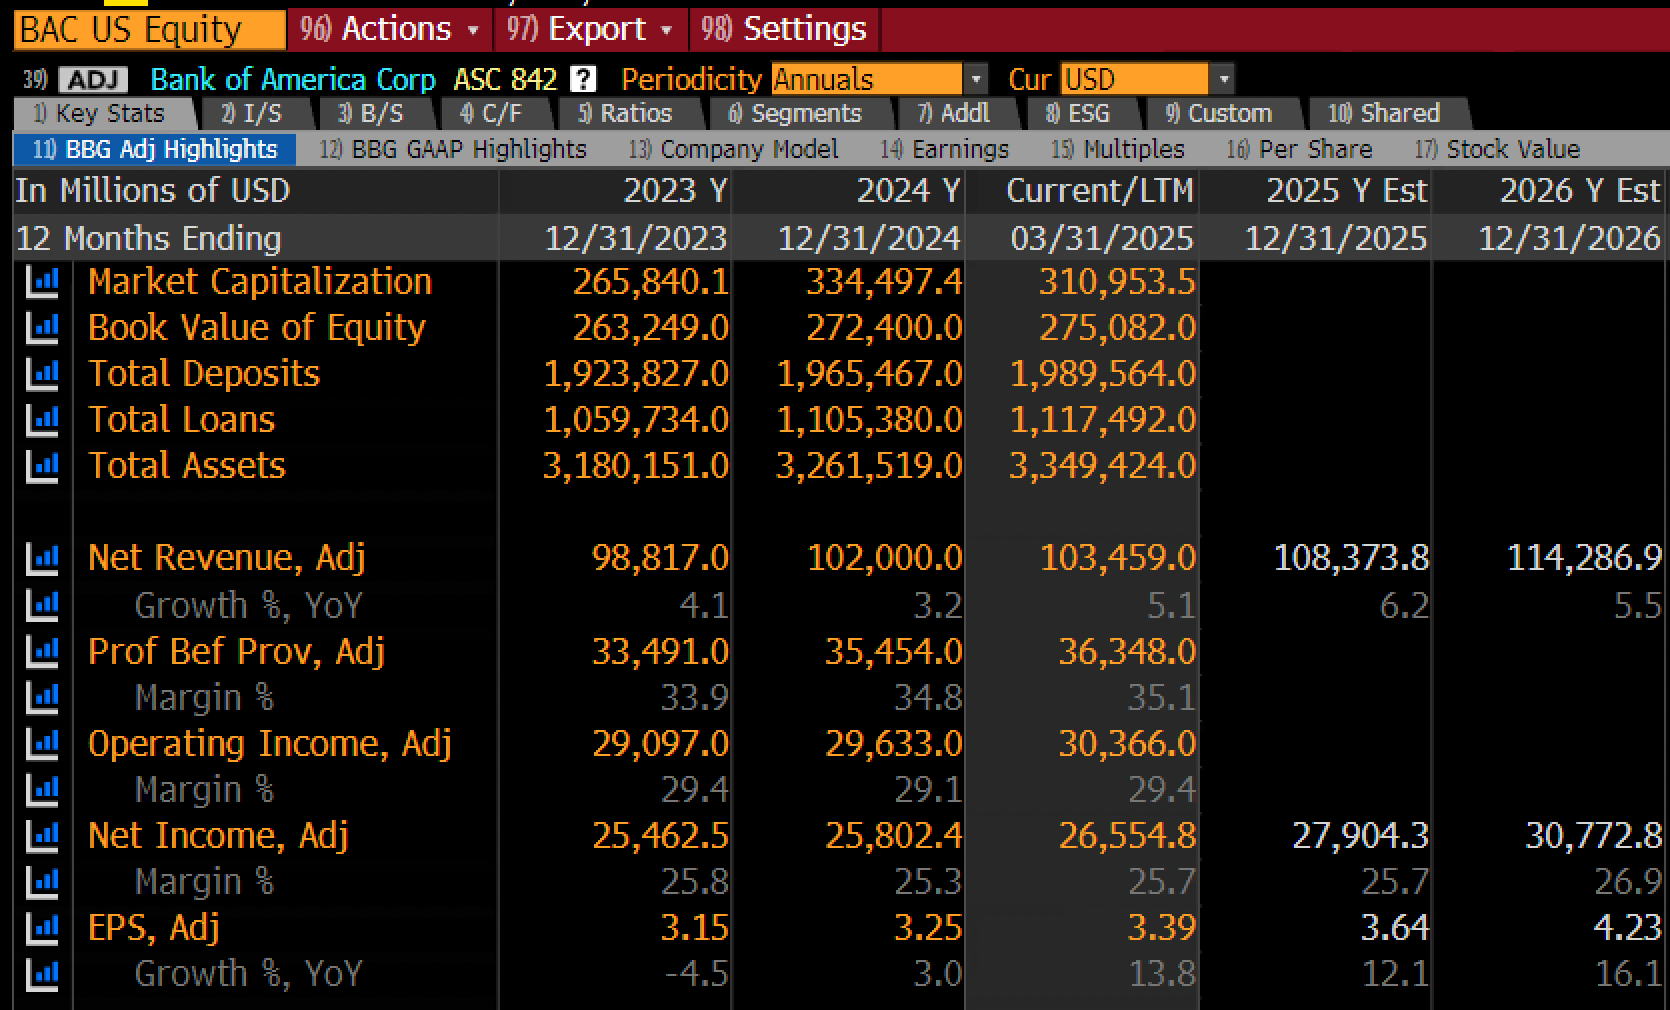Image resolution: width=1670 pixels, height=1010 pixels.
Task: Click chart icon for Book Value of Equity
Action: coord(42,328)
